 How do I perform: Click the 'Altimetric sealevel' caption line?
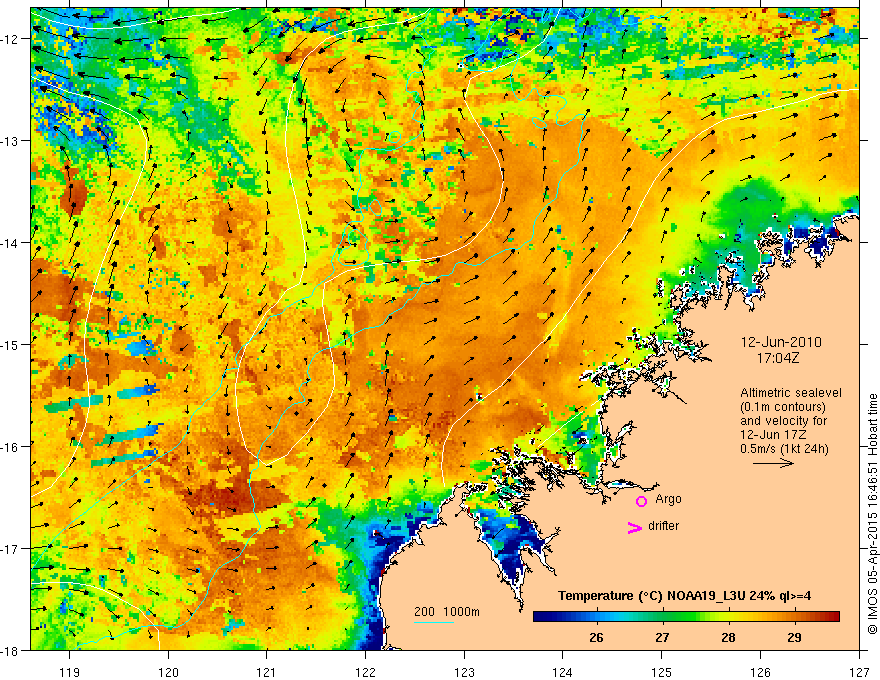[791, 393]
